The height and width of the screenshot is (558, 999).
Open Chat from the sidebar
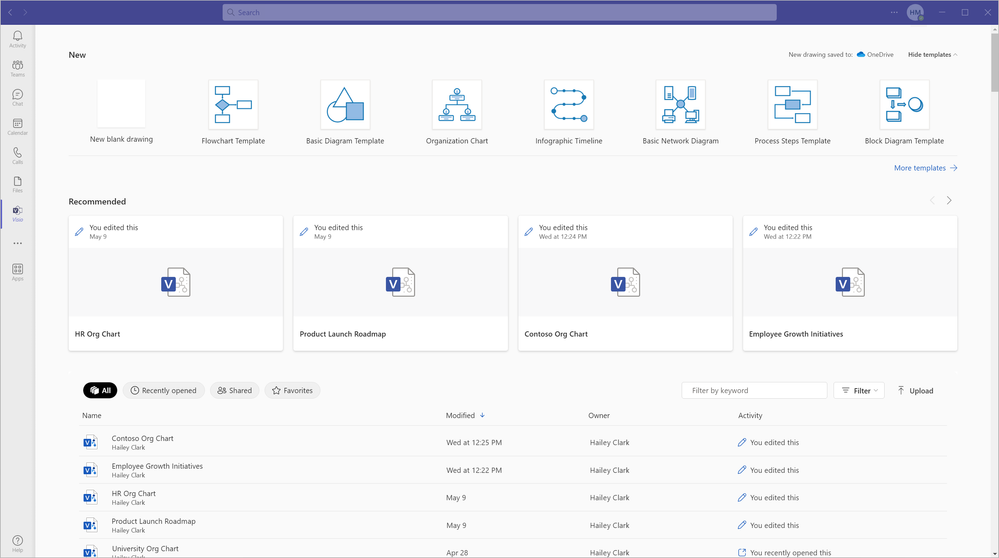coord(17,97)
